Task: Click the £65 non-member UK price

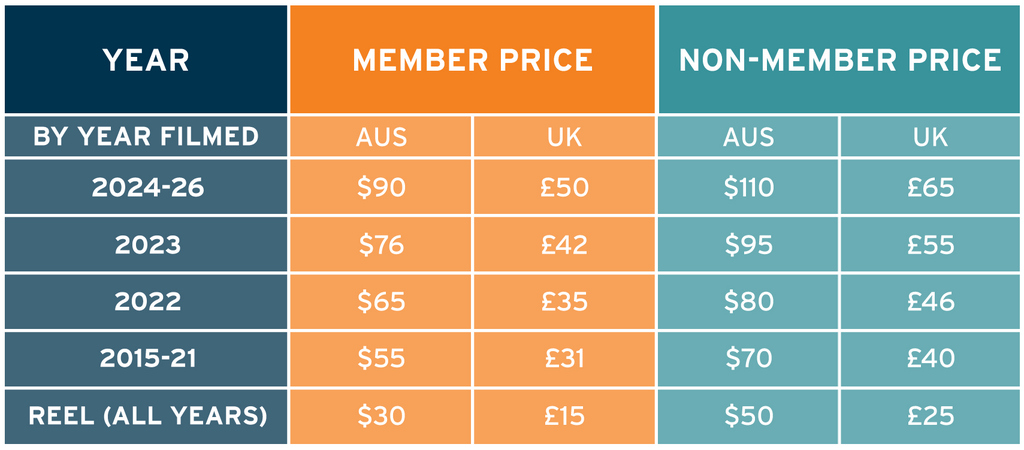Action: (931, 187)
